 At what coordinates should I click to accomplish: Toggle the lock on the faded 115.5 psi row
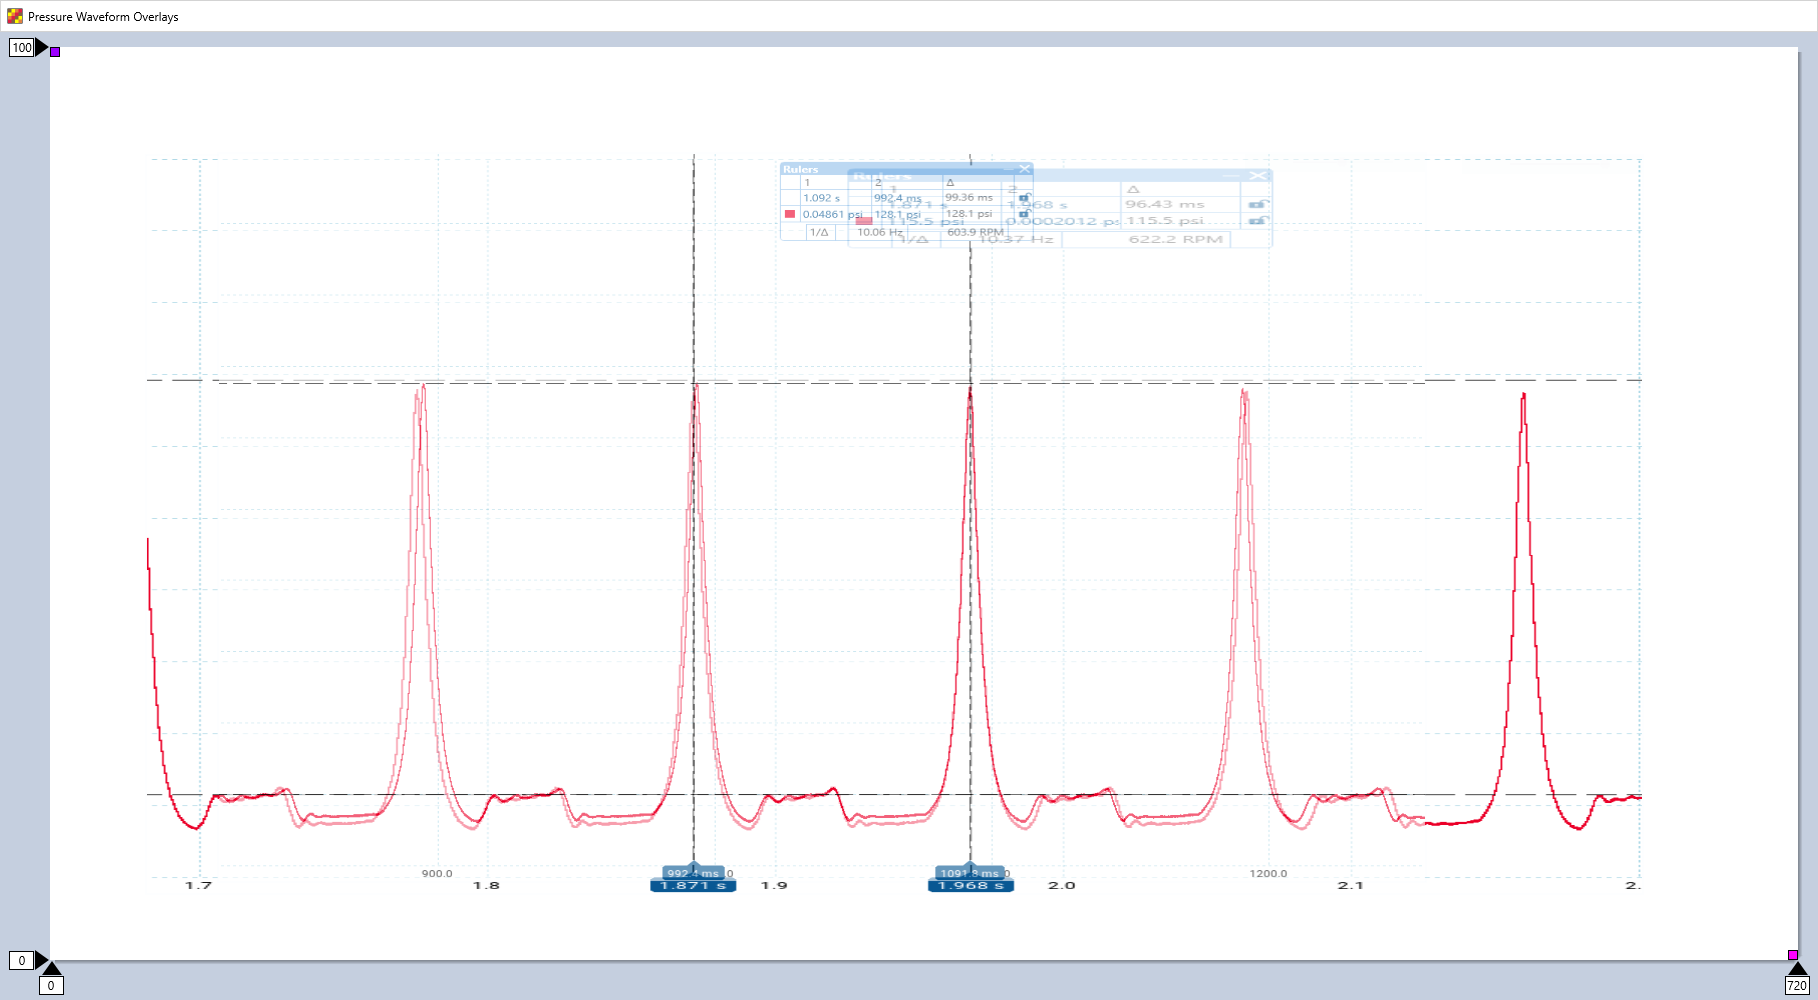pos(1257,220)
